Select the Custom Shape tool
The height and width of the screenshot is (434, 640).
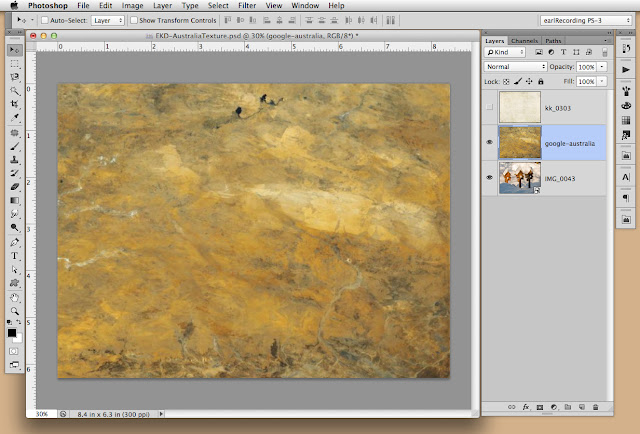tap(15, 283)
